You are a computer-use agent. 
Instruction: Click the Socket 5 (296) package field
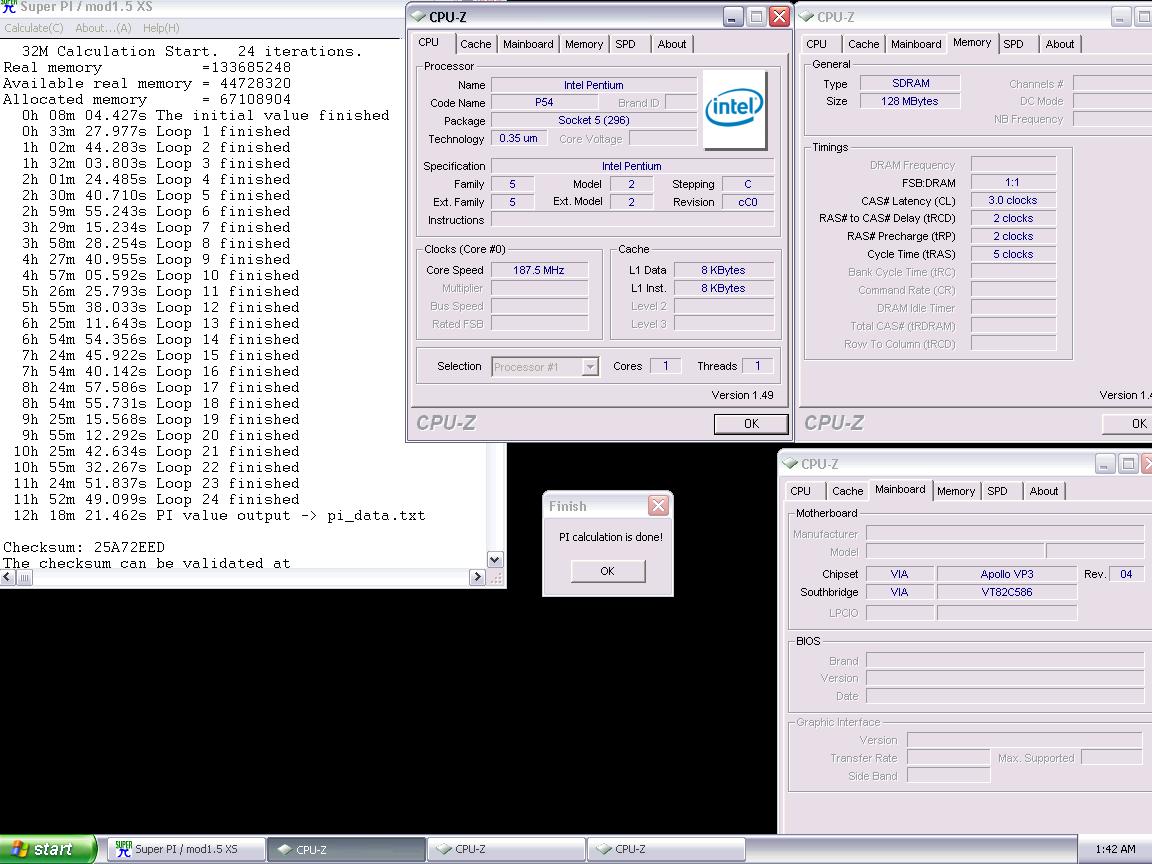(x=594, y=120)
